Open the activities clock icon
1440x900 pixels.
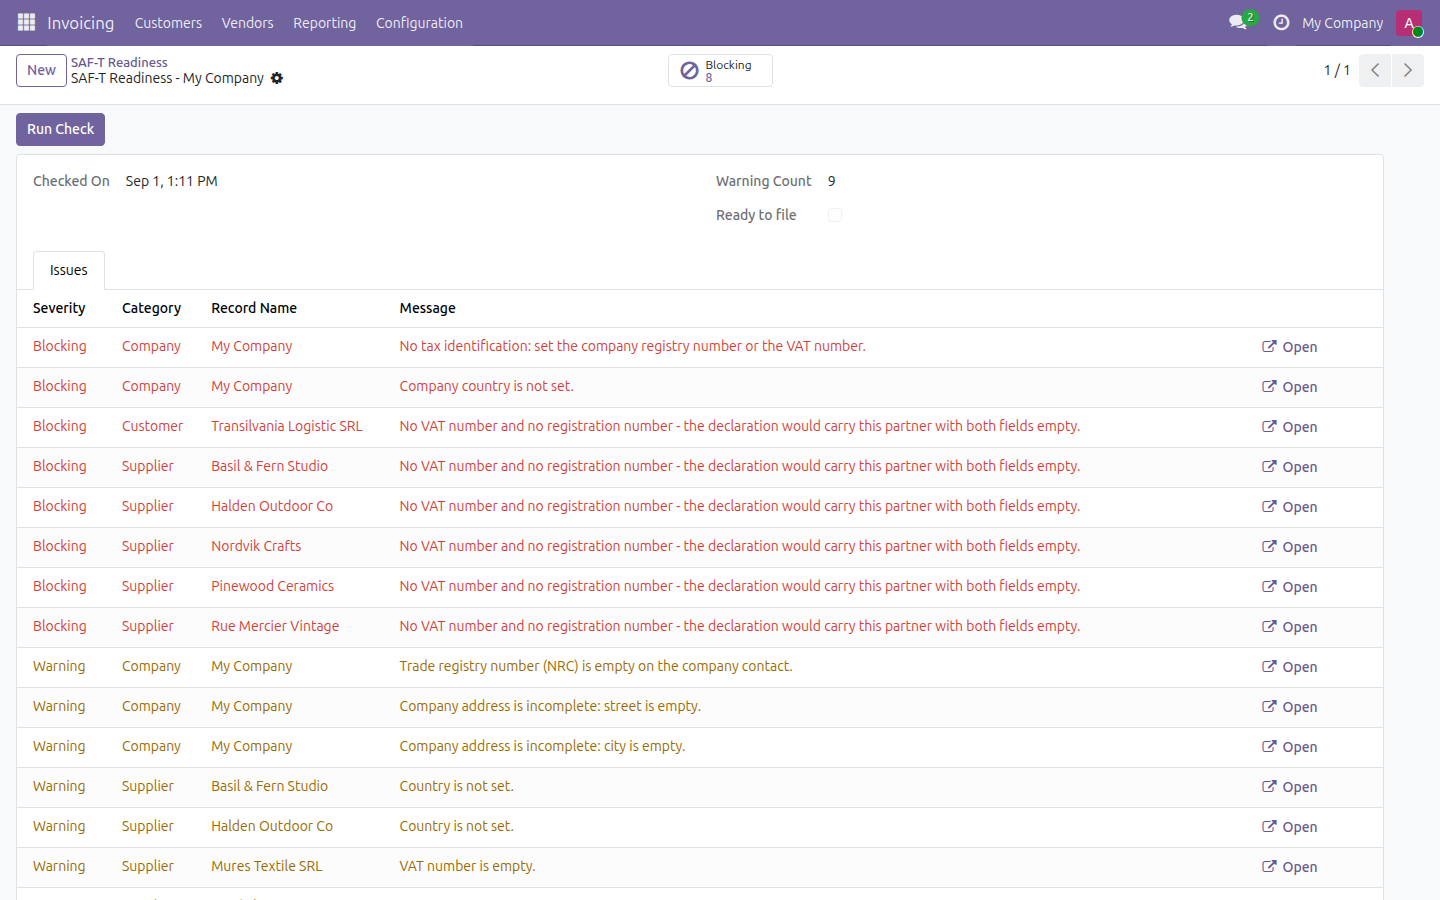1281,22
